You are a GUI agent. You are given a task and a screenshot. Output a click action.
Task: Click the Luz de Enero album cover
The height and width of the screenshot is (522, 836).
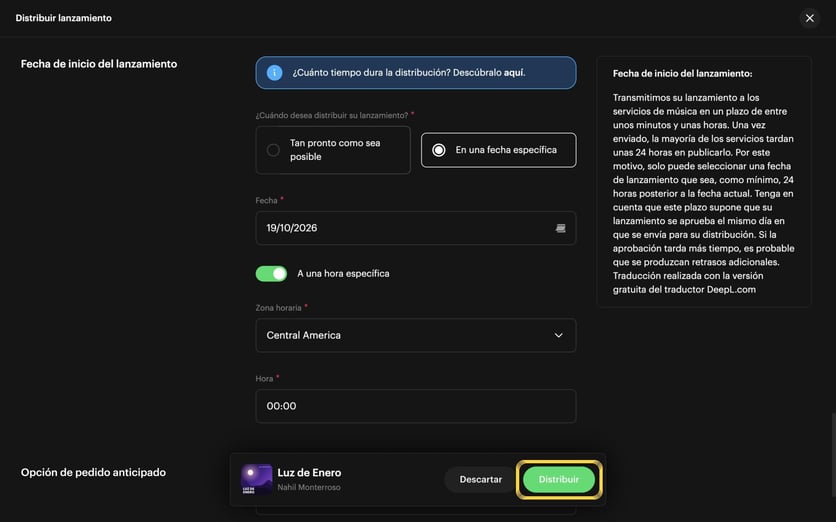256,479
